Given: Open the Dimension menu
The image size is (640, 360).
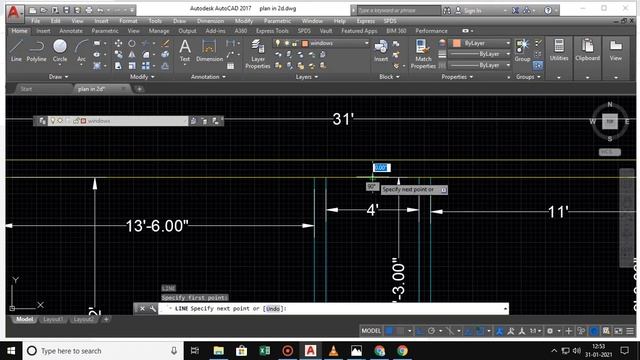Looking at the screenshot, I should click(210, 21).
